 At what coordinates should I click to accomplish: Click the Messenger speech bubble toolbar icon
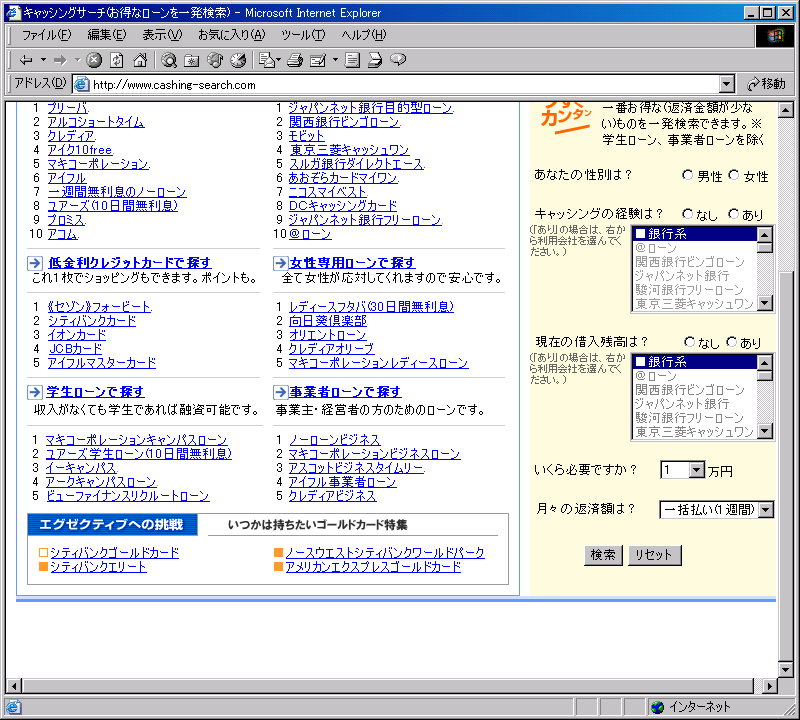(398, 60)
